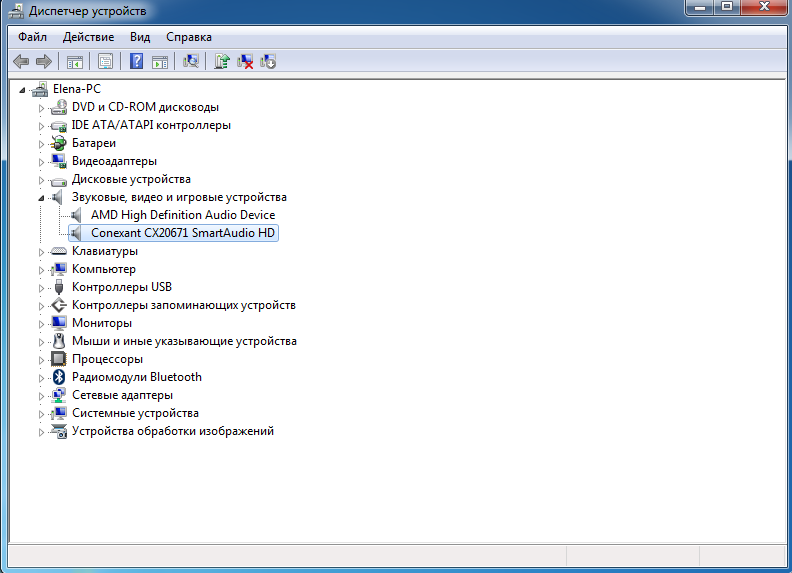Open the Действие menu
792x573 pixels.
[88, 37]
